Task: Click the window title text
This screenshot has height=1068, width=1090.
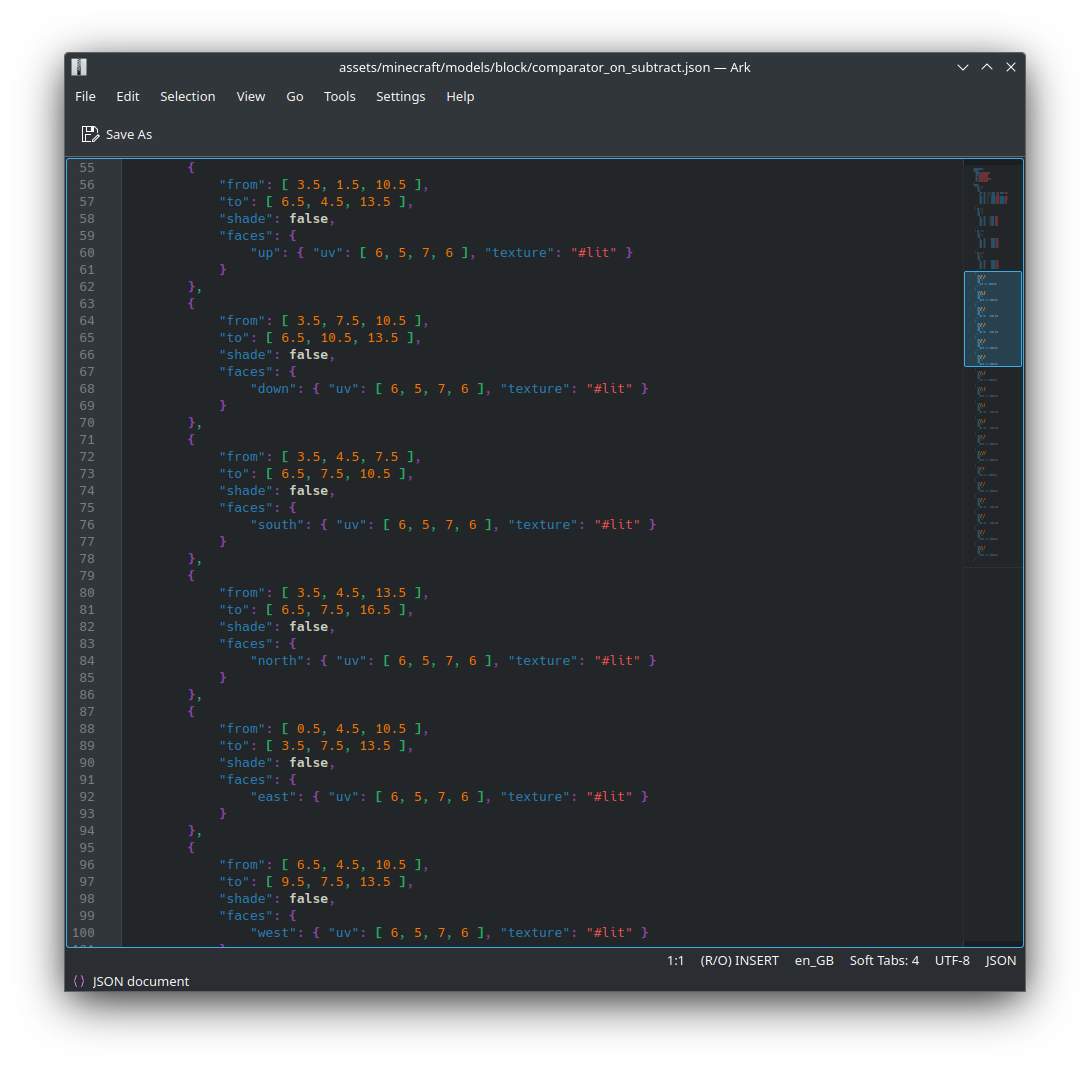Action: [544, 67]
